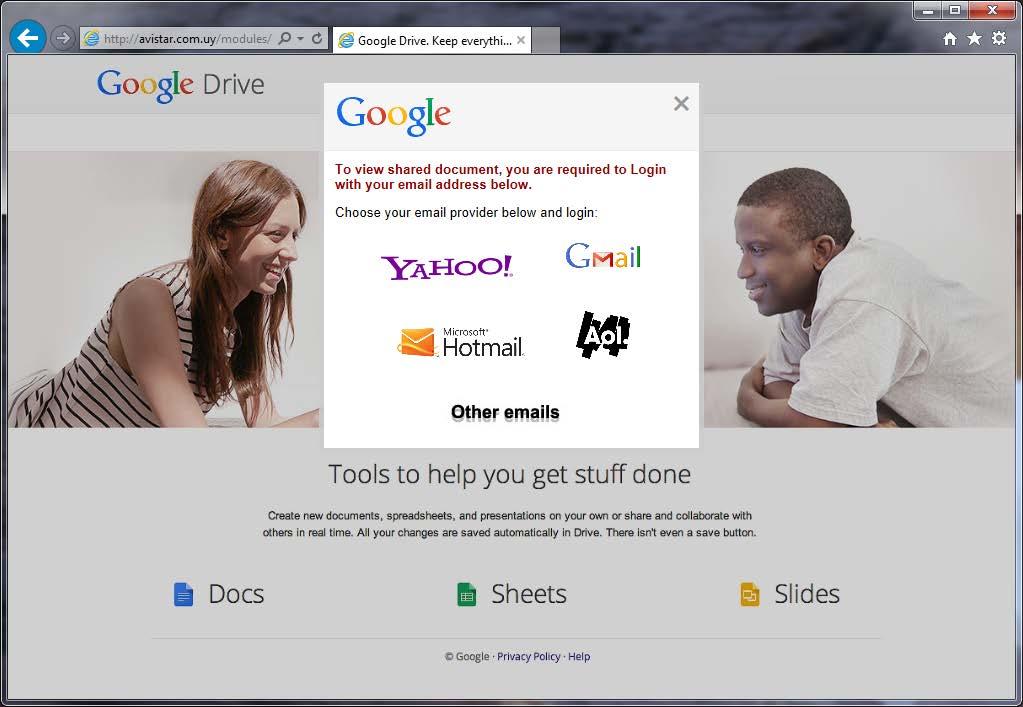
Task: Click the yellow Slides icon
Action: click(x=750, y=594)
